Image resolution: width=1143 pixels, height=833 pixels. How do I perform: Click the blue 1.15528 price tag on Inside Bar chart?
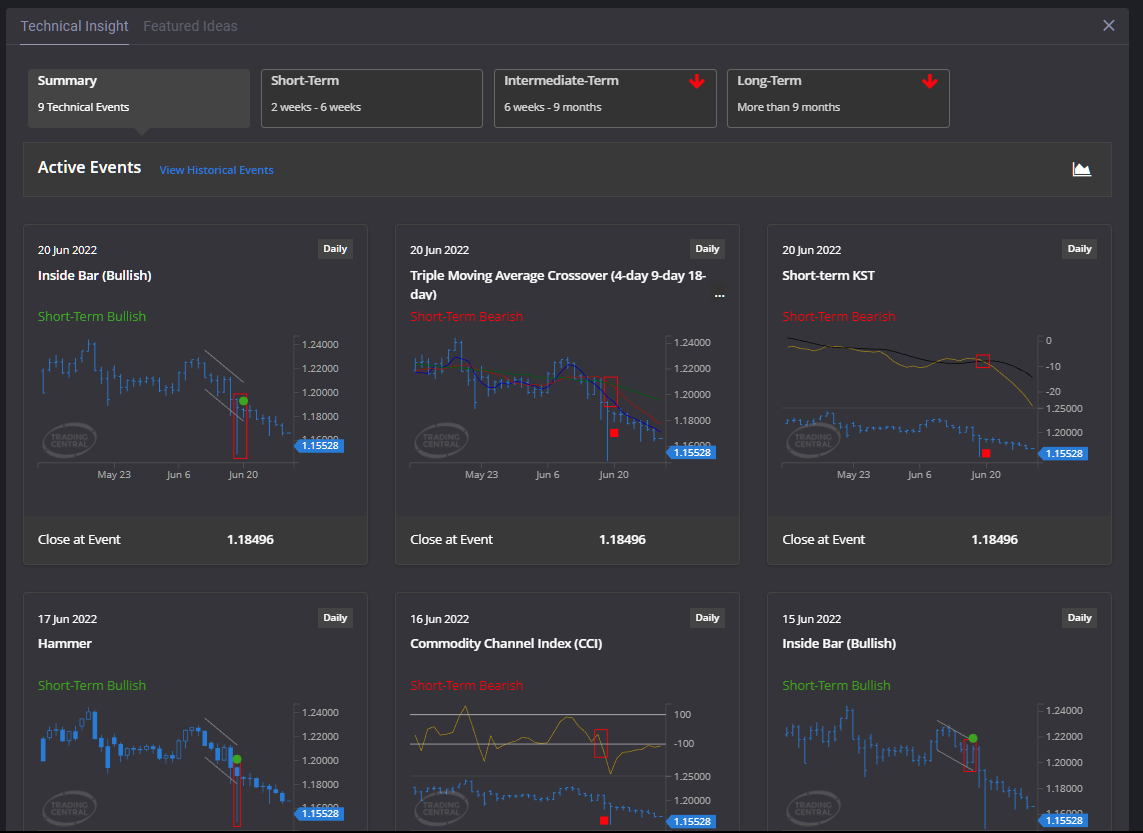(319, 445)
